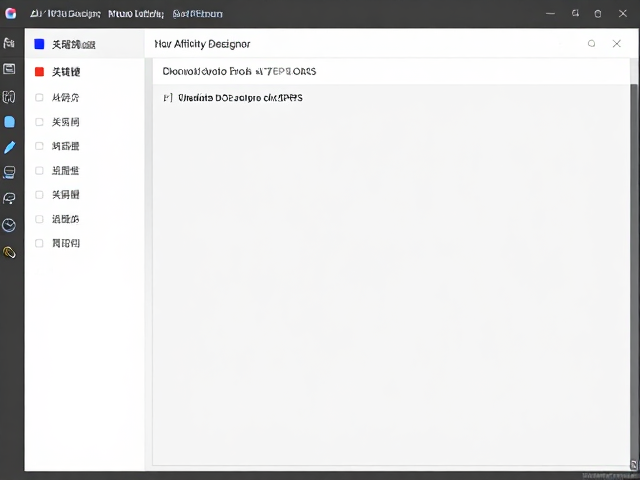Click the search circle icon in dialog header

(x=591, y=44)
